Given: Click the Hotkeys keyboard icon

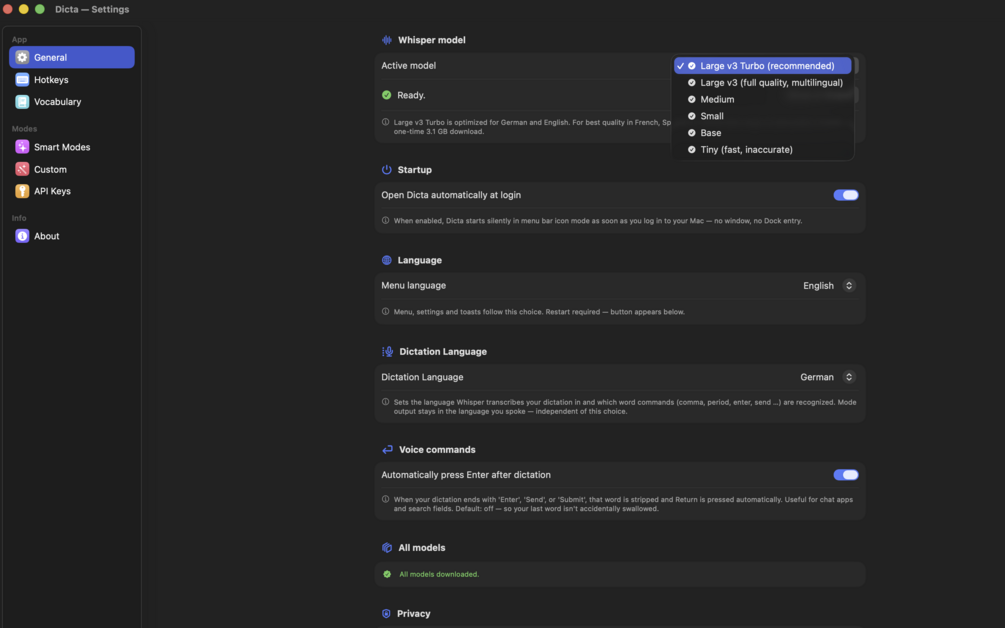Looking at the screenshot, I should coord(22,79).
